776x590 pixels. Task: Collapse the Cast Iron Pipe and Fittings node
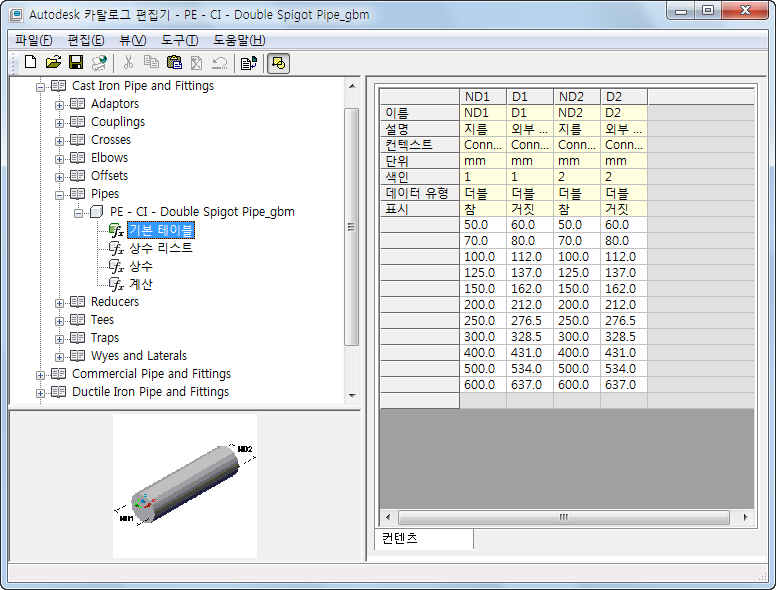click(40, 88)
